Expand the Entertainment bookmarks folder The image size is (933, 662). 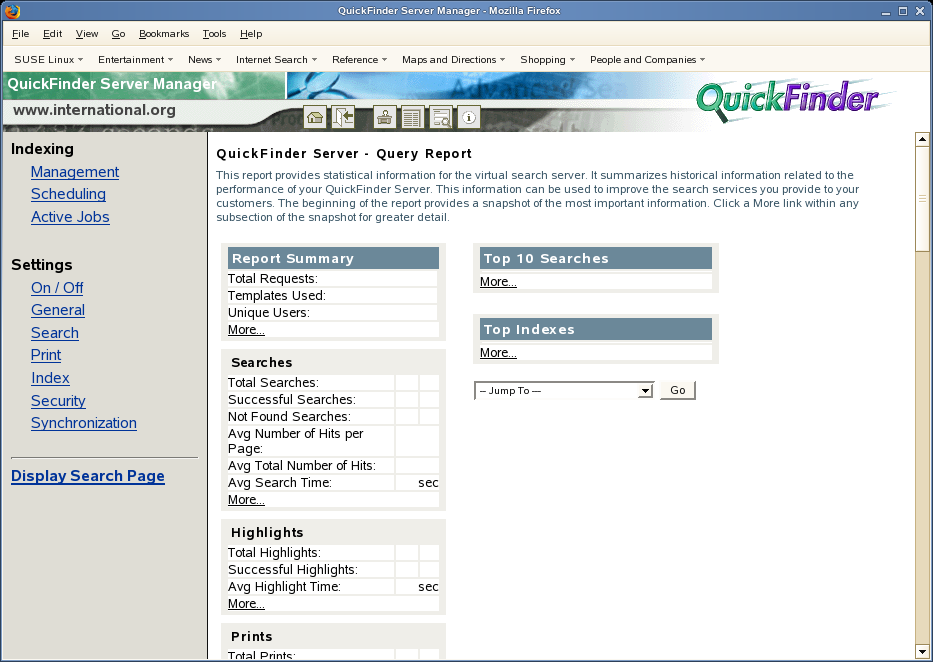point(135,59)
